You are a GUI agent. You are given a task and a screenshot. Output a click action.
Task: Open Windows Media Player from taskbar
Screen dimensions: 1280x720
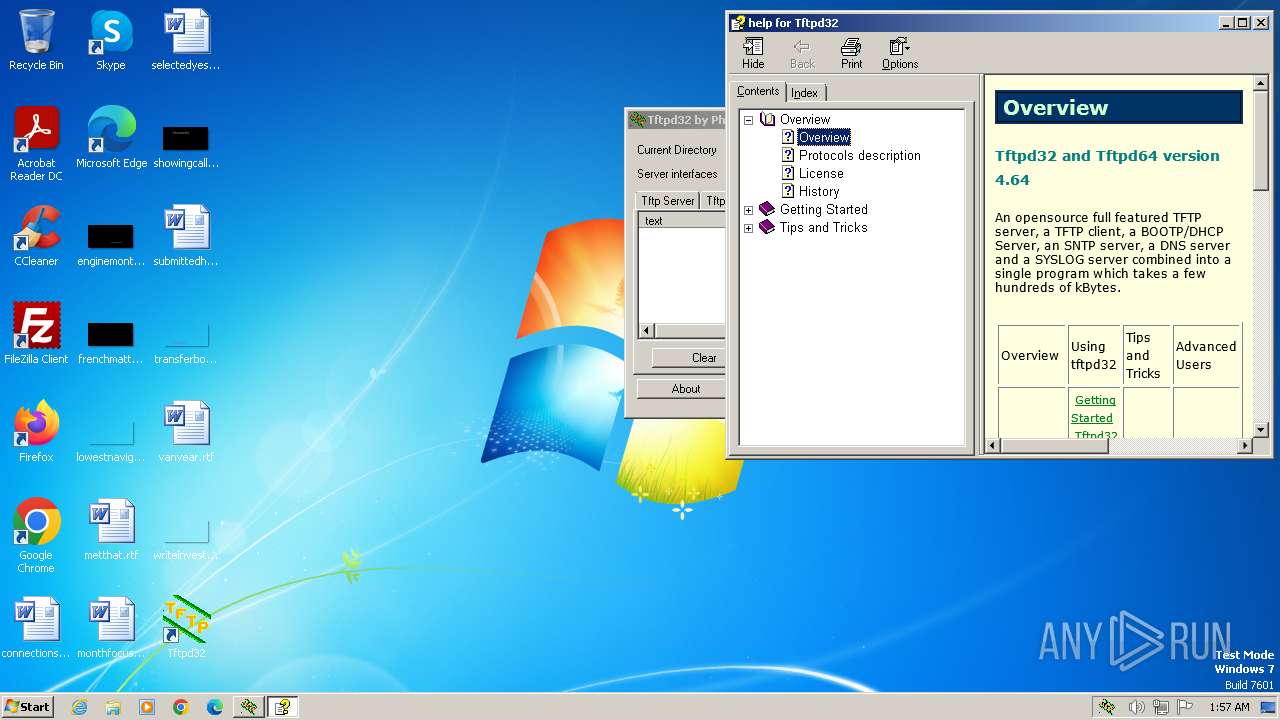point(147,707)
